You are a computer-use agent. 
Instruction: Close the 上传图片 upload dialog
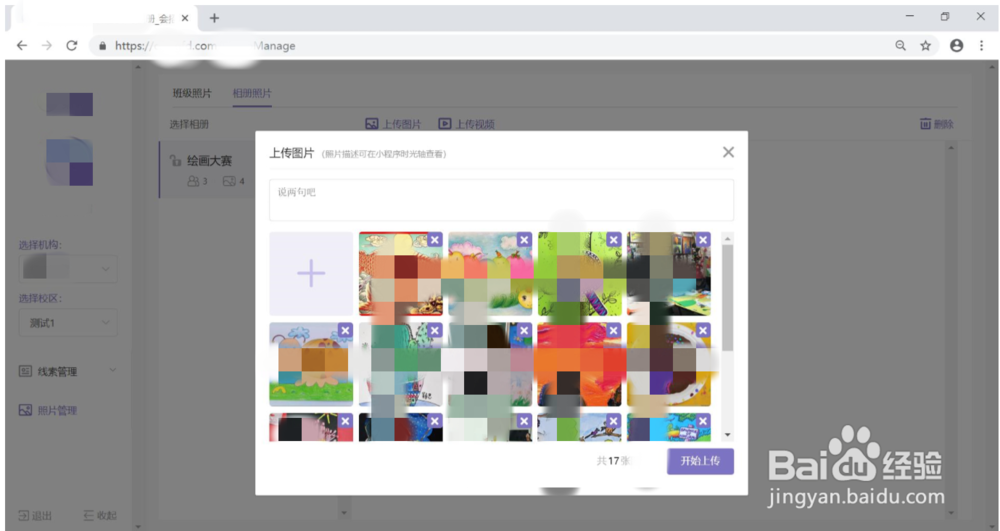(728, 152)
